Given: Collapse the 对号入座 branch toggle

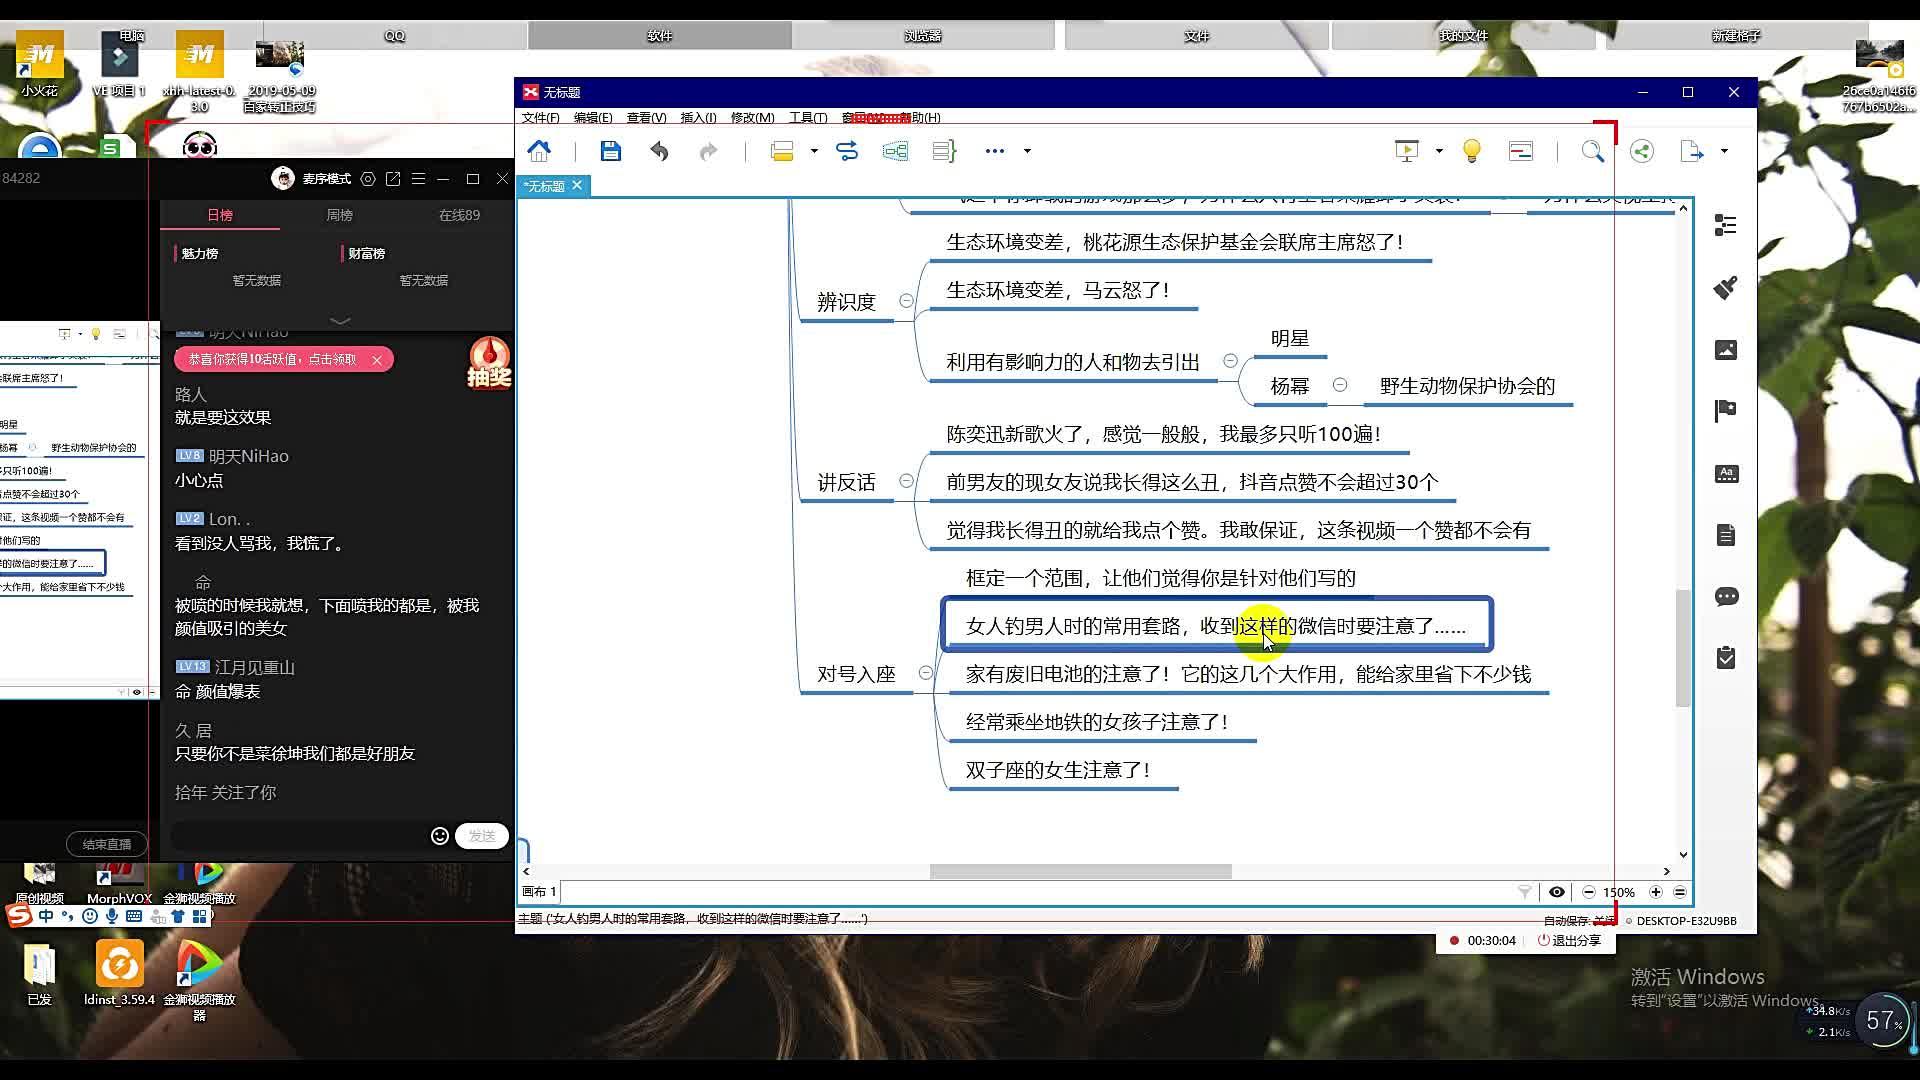Looking at the screenshot, I should pyautogui.click(x=925, y=673).
